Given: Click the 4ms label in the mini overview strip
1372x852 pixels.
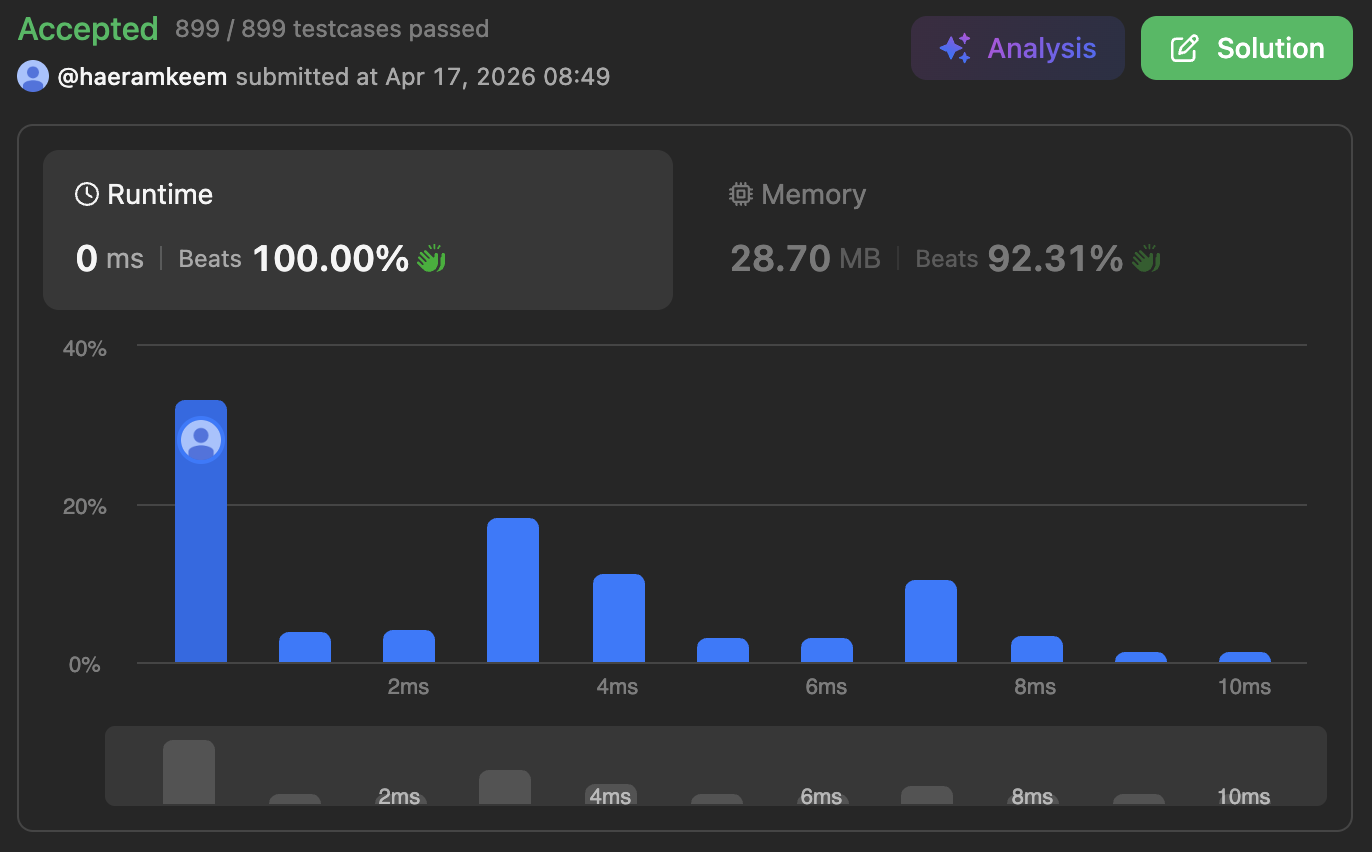Looking at the screenshot, I should click(610, 796).
